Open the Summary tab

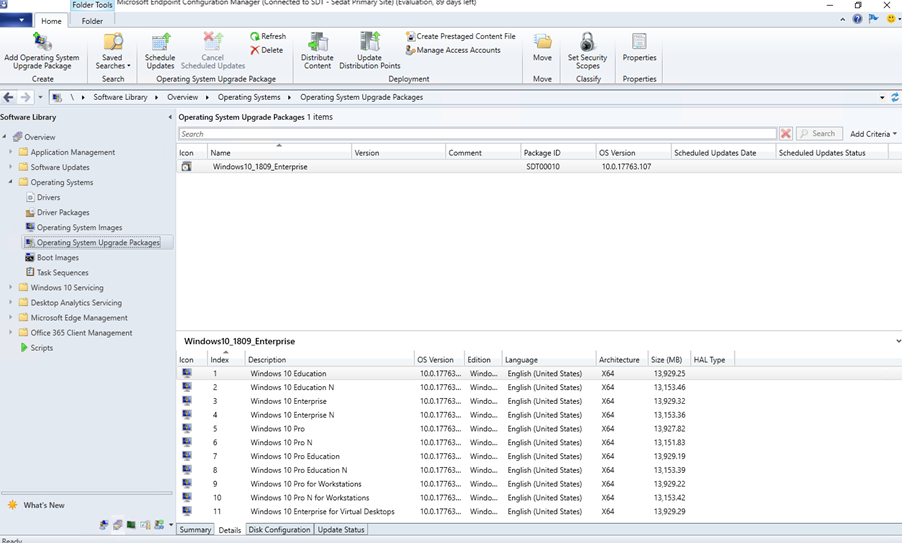[x=195, y=530]
